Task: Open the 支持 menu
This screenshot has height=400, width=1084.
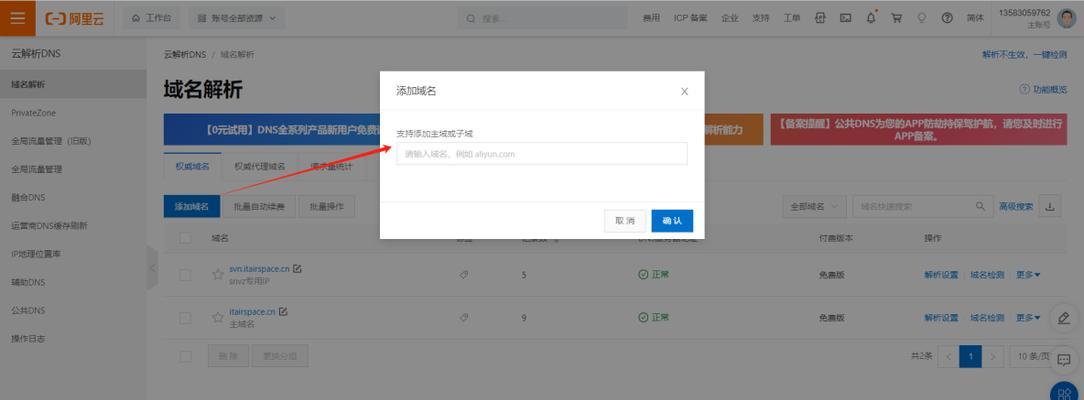Action: pyautogui.click(x=760, y=19)
